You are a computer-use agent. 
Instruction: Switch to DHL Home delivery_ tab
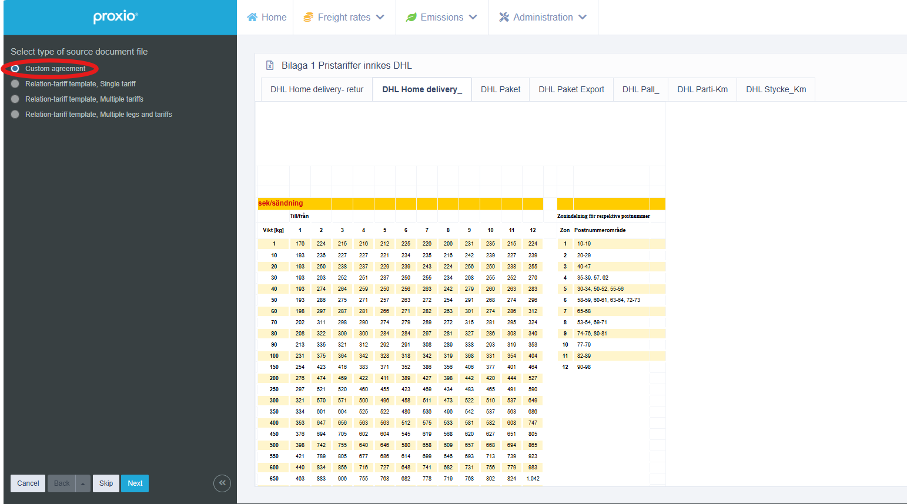pos(422,89)
